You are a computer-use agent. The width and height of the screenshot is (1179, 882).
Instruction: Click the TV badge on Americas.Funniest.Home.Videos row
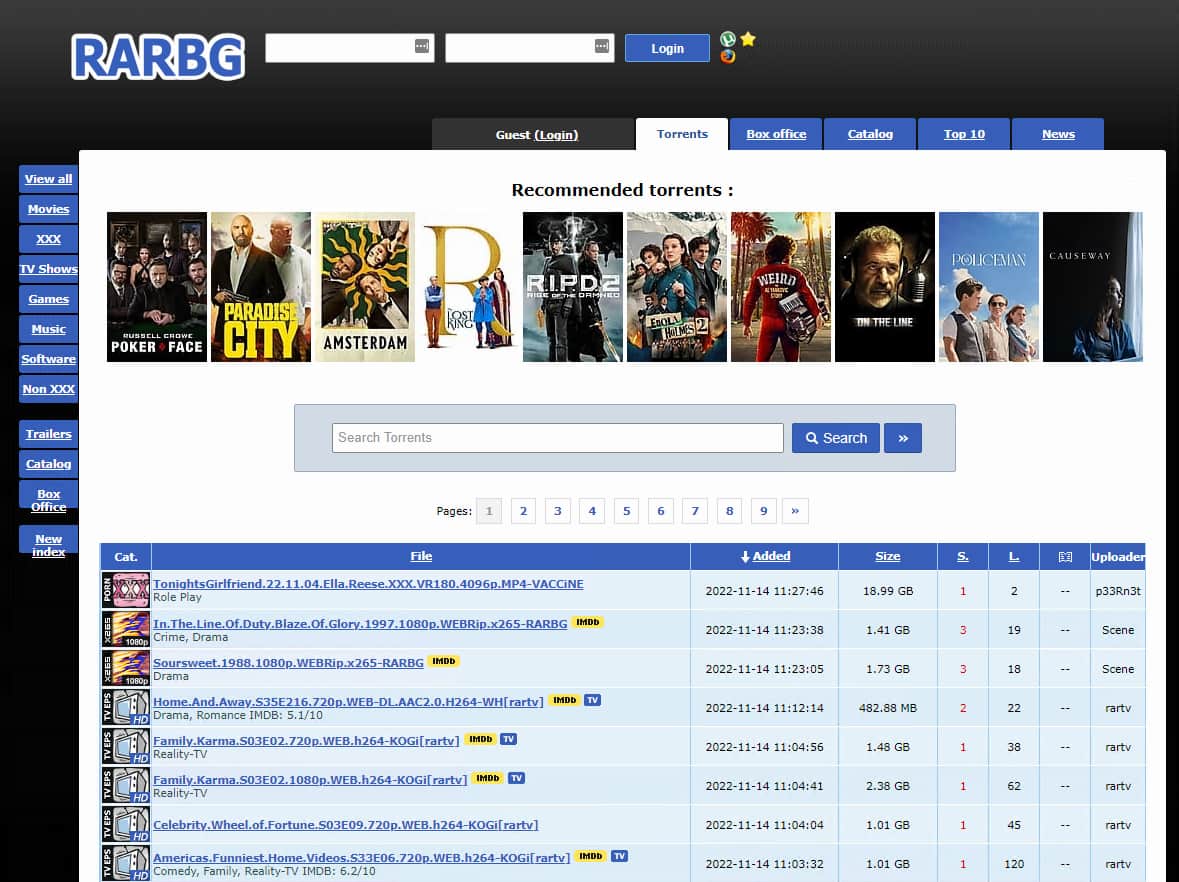pos(619,856)
